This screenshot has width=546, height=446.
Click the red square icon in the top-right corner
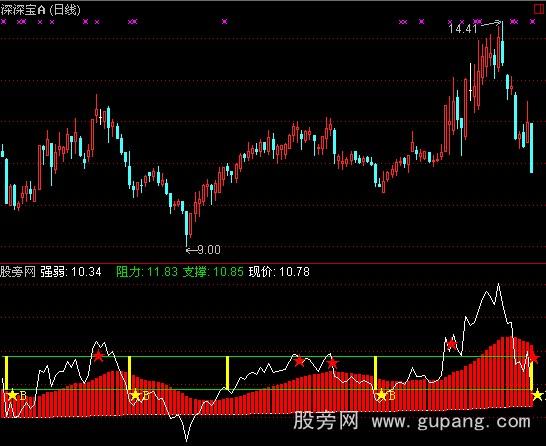(x=539, y=8)
